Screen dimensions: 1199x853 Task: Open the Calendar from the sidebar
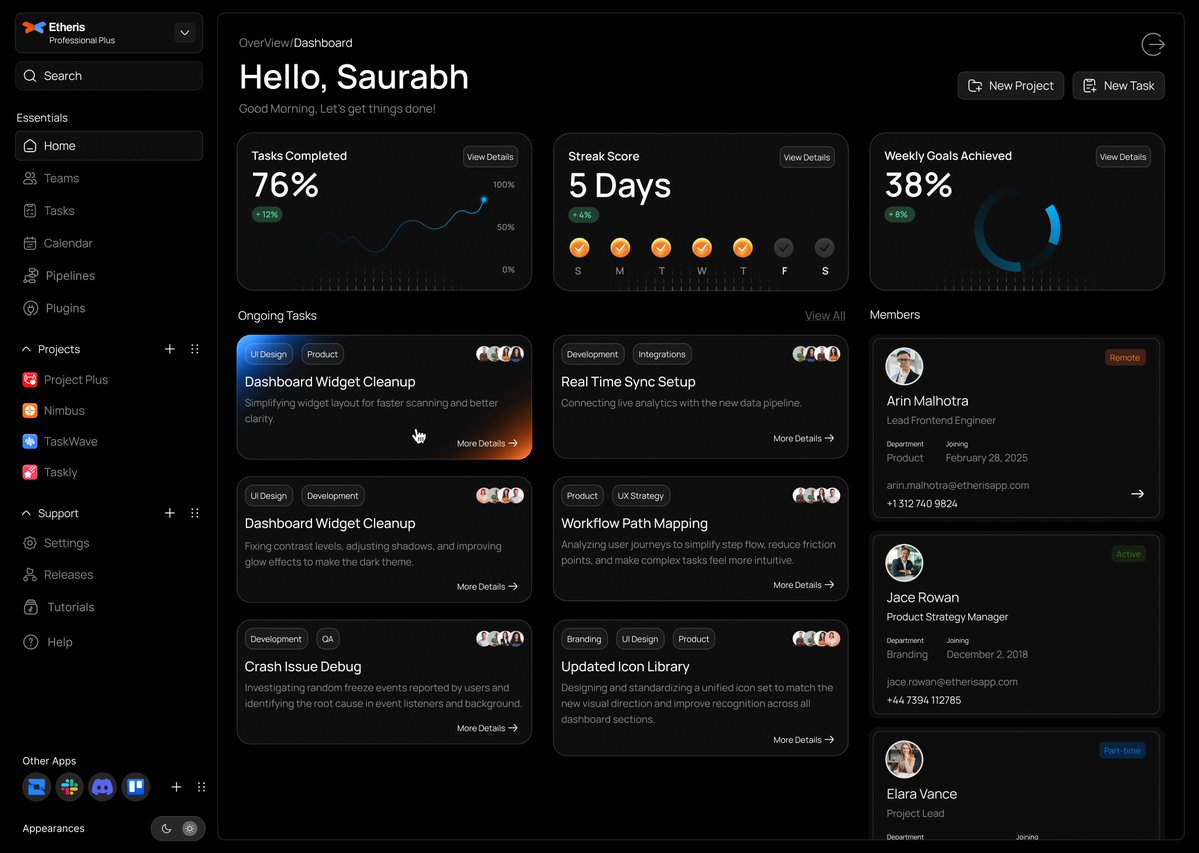click(x=67, y=243)
